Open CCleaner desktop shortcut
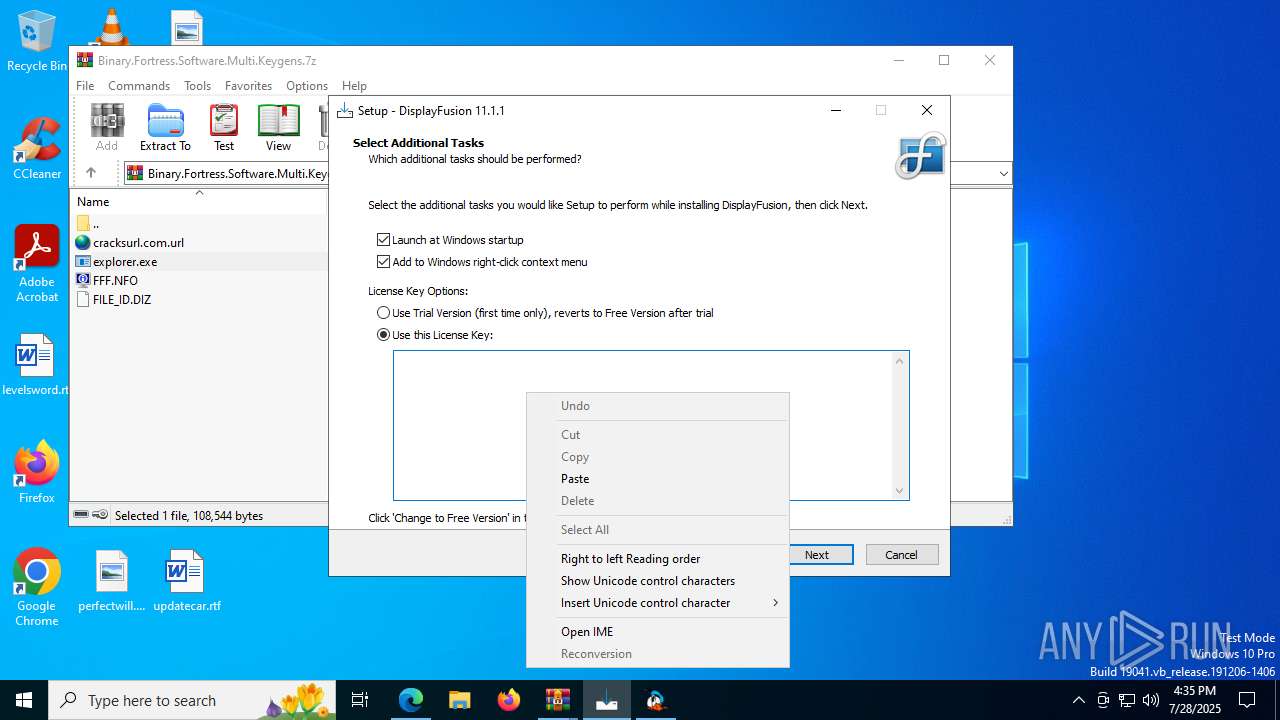The height and width of the screenshot is (720, 1280). point(37,148)
